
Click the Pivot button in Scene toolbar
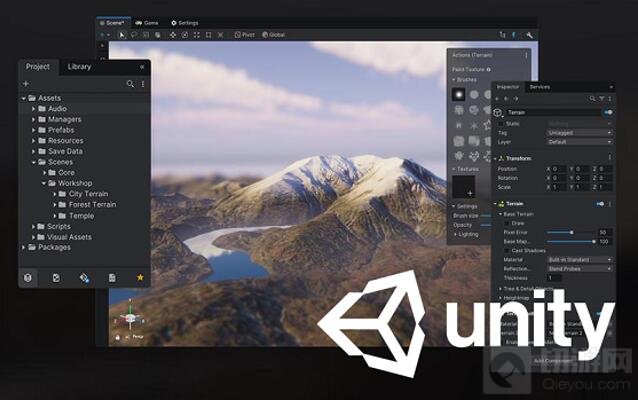point(245,34)
